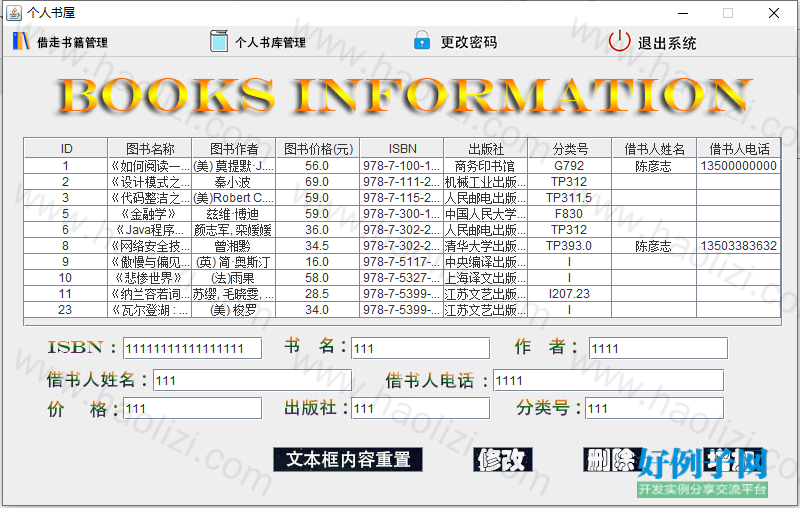Click phone cell 13503383632
Screen dimensions: 800x508
coord(739,246)
